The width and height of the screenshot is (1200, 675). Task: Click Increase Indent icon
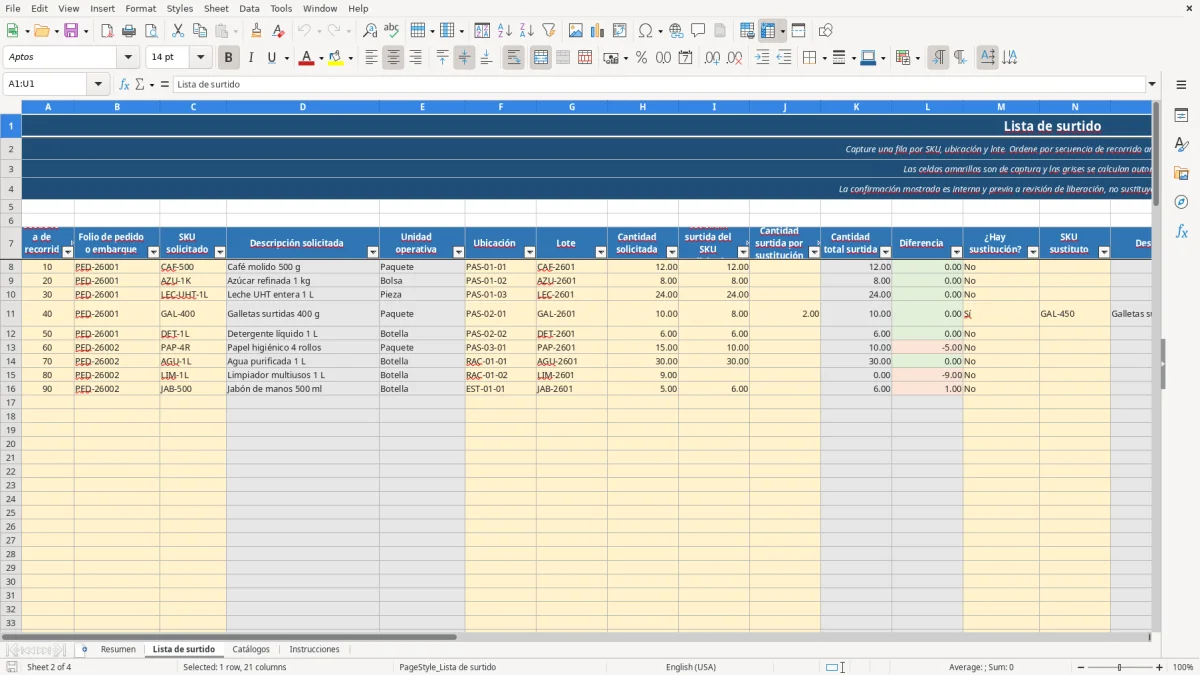[762, 58]
